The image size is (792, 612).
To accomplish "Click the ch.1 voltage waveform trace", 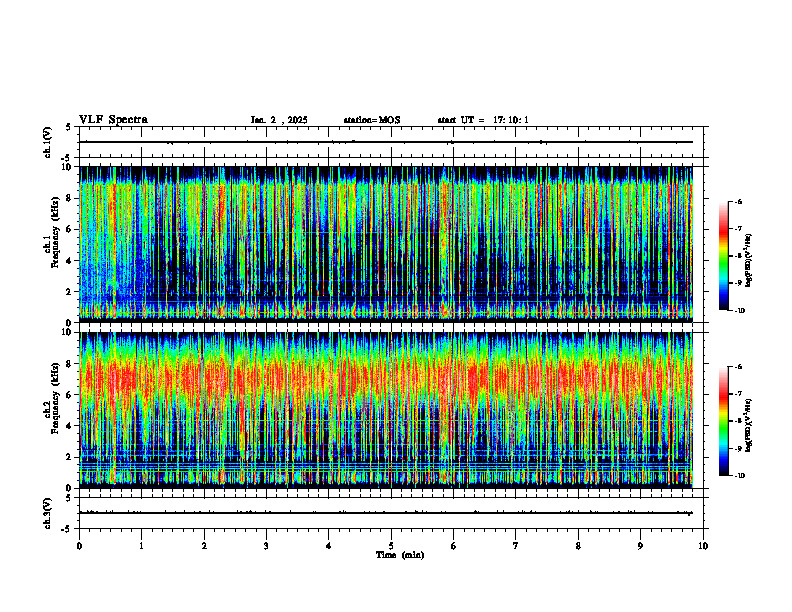I will pos(386,142).
